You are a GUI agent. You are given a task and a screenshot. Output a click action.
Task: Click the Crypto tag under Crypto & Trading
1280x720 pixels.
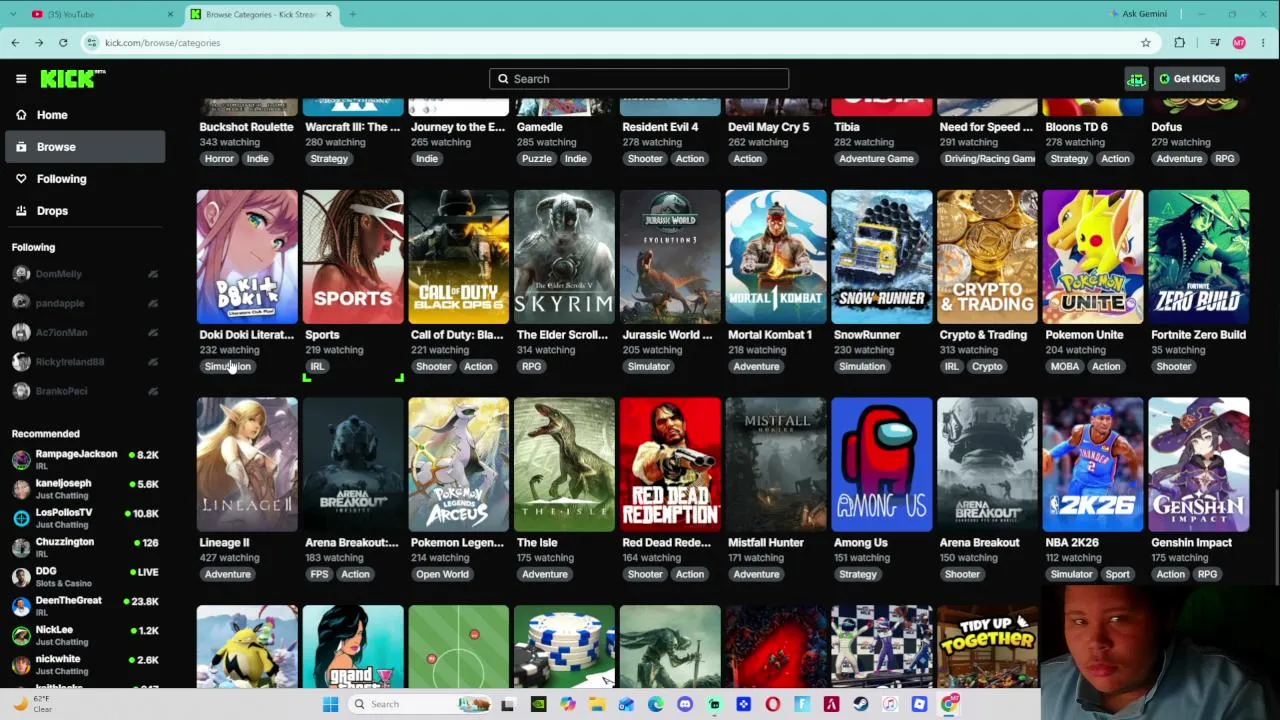pos(987,367)
